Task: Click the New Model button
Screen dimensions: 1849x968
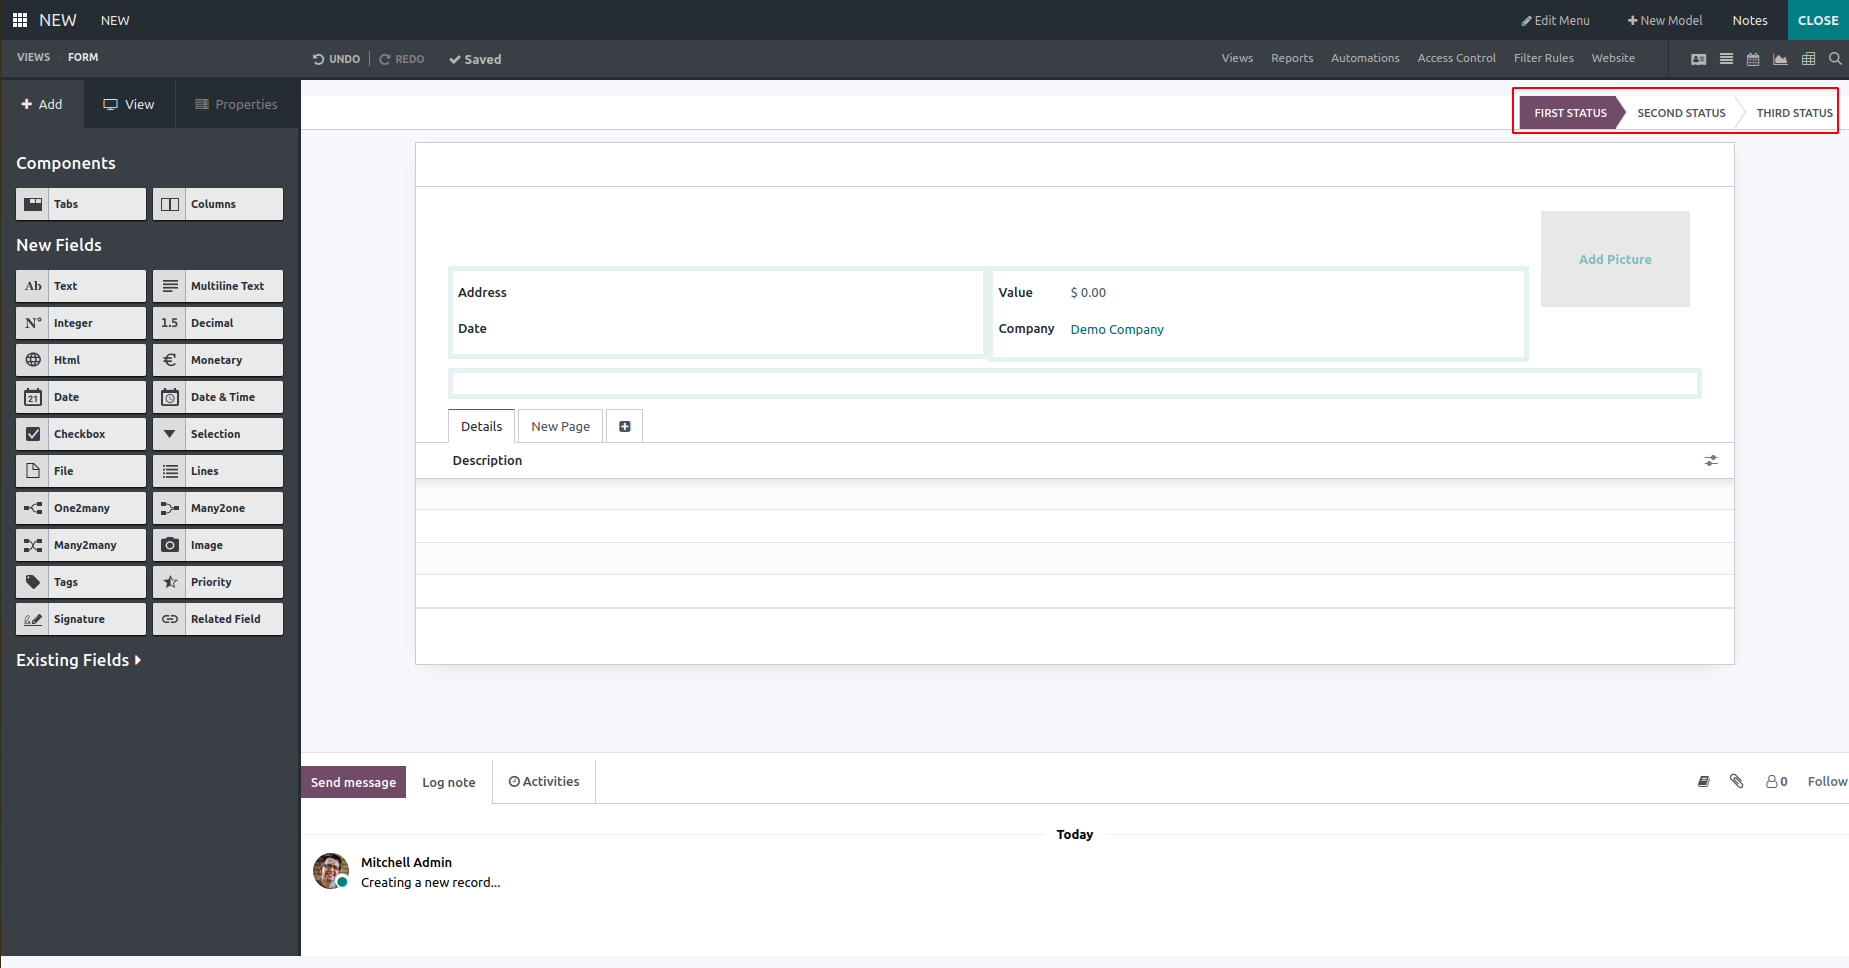Action: point(1664,20)
